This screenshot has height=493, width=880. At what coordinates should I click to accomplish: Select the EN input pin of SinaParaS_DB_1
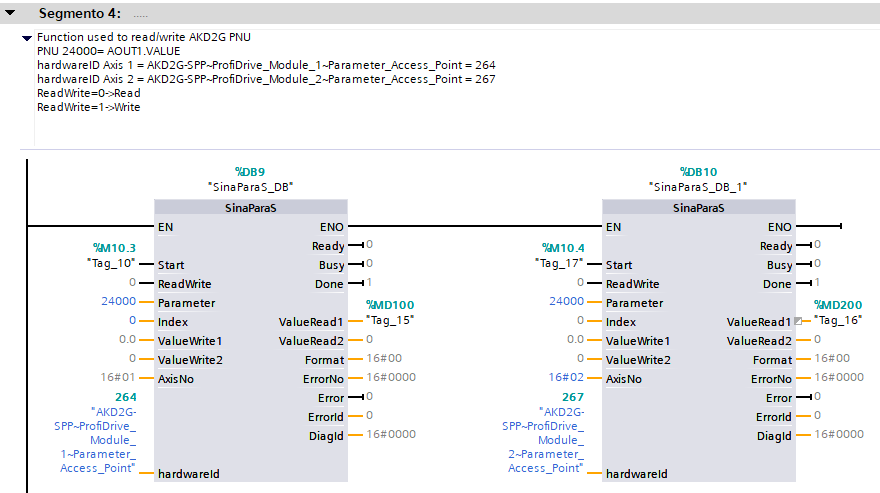pyautogui.click(x=613, y=227)
